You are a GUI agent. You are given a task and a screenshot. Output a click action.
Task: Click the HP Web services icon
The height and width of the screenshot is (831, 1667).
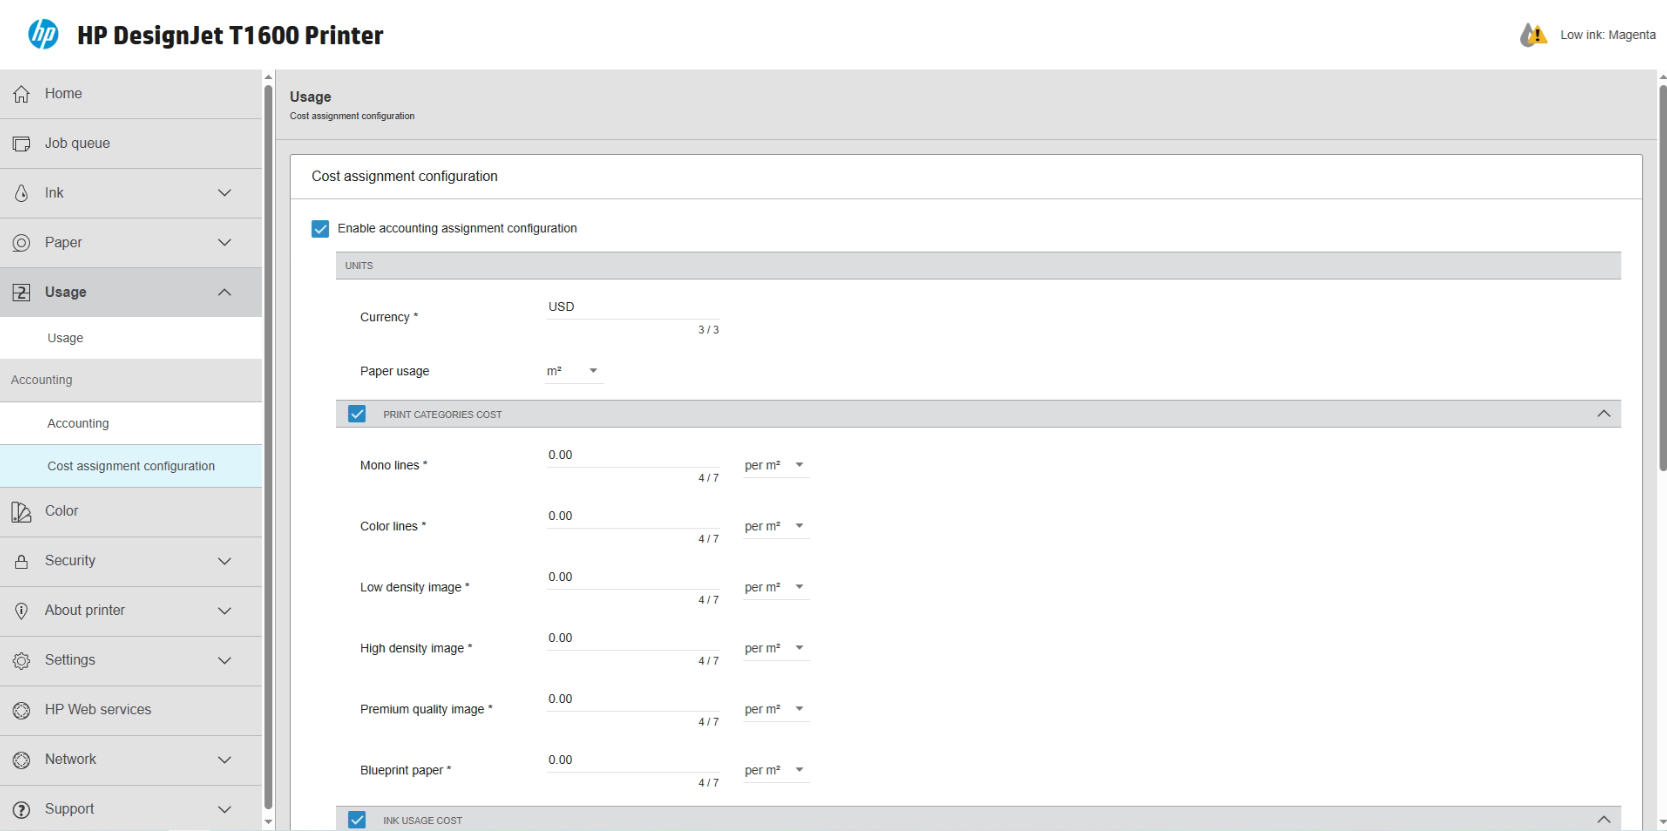21,711
